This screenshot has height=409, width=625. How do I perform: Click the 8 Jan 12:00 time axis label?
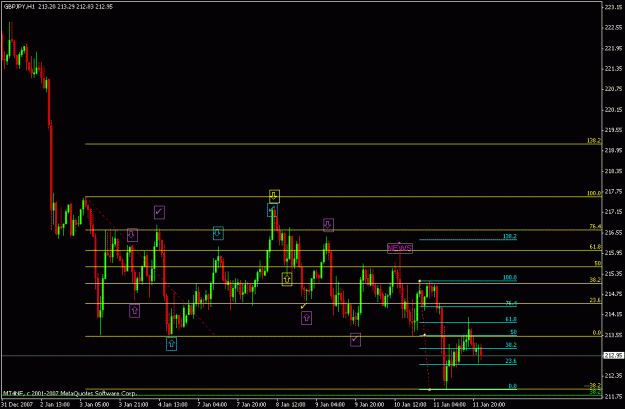tap(291, 404)
